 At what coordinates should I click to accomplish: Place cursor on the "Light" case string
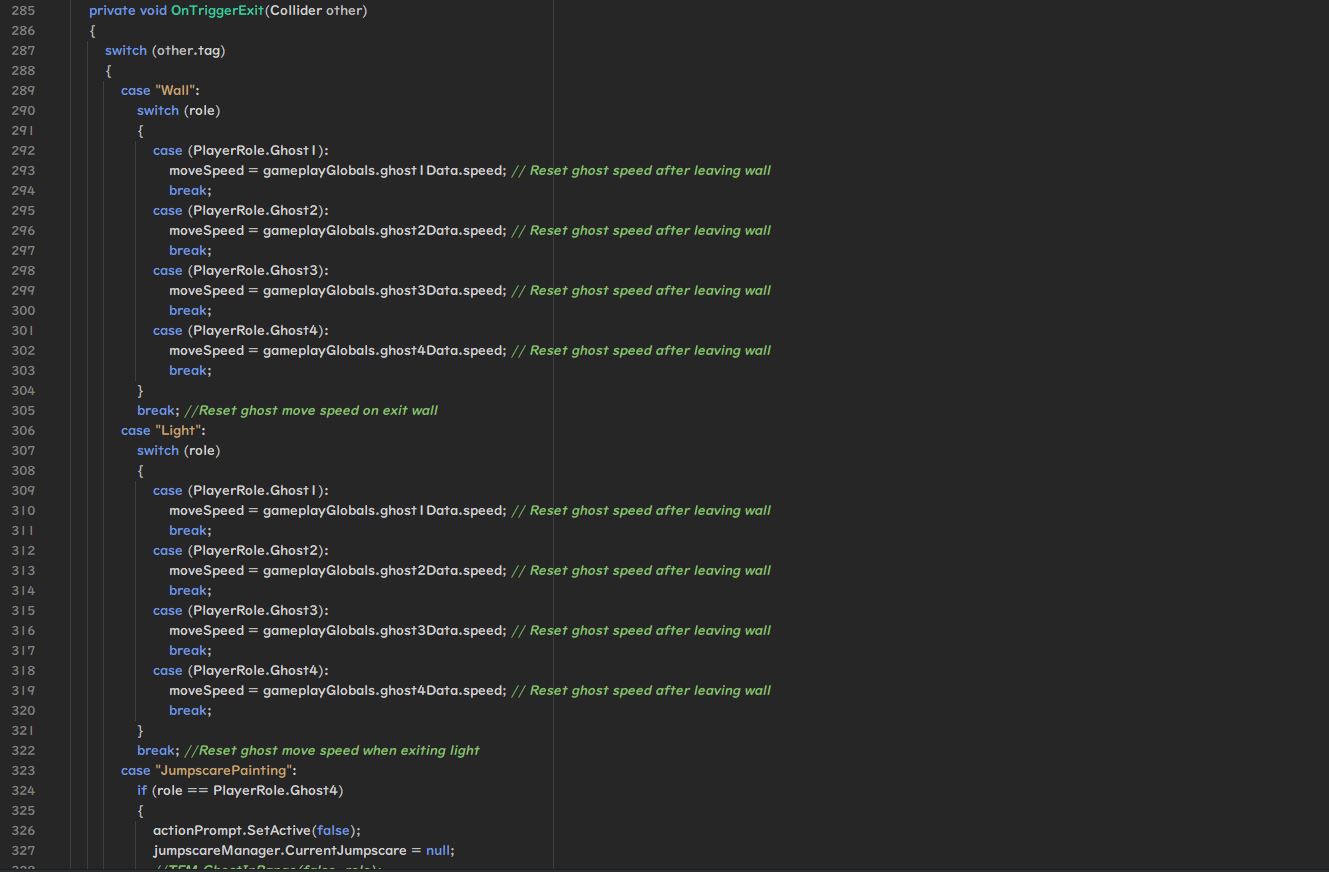tap(178, 431)
